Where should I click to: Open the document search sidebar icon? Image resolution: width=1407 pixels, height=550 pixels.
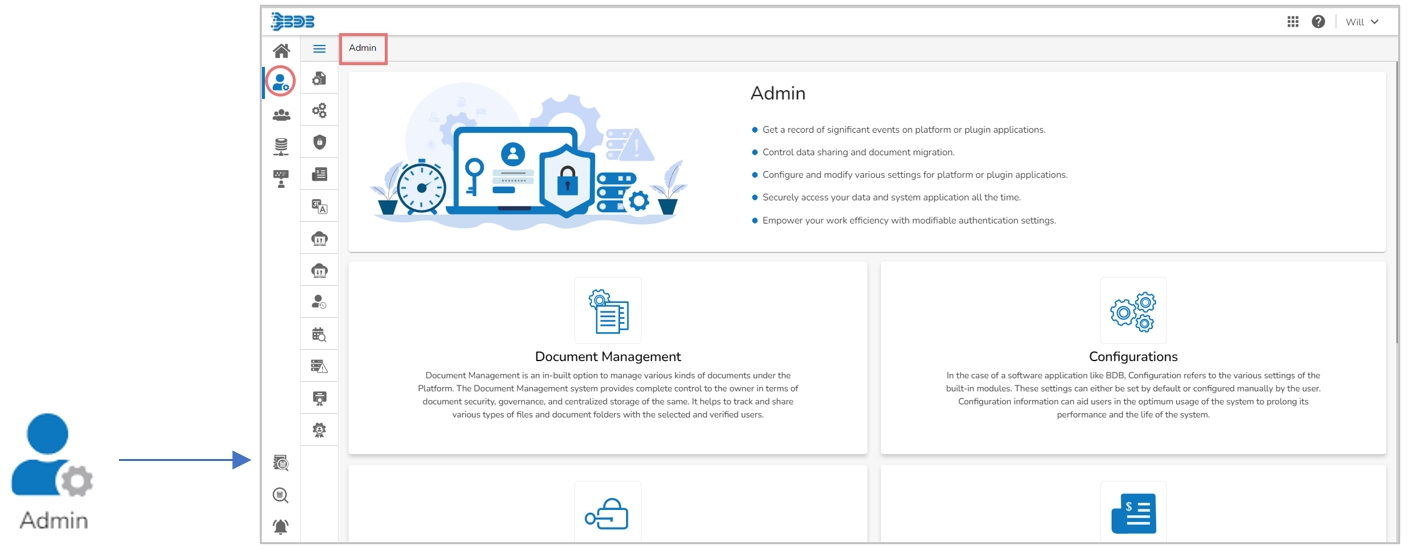coord(281,463)
